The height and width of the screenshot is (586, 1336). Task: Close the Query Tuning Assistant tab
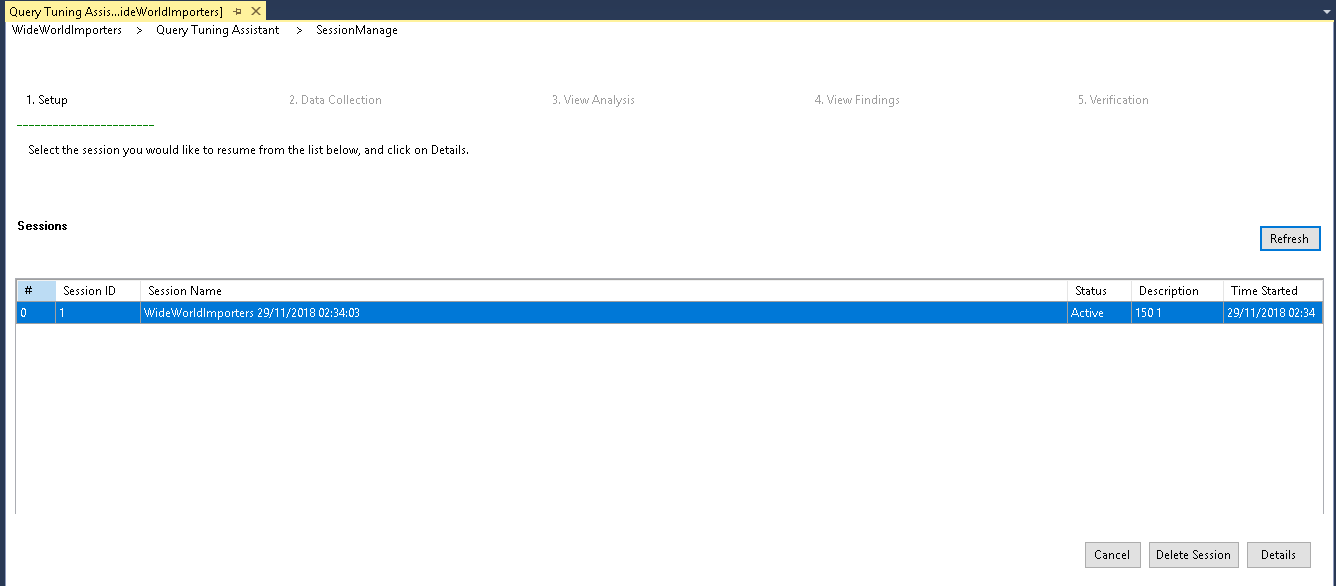coord(256,11)
